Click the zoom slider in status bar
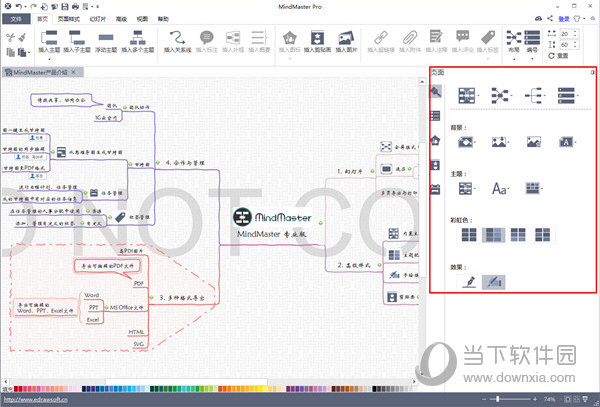The image size is (600, 407). point(497,399)
